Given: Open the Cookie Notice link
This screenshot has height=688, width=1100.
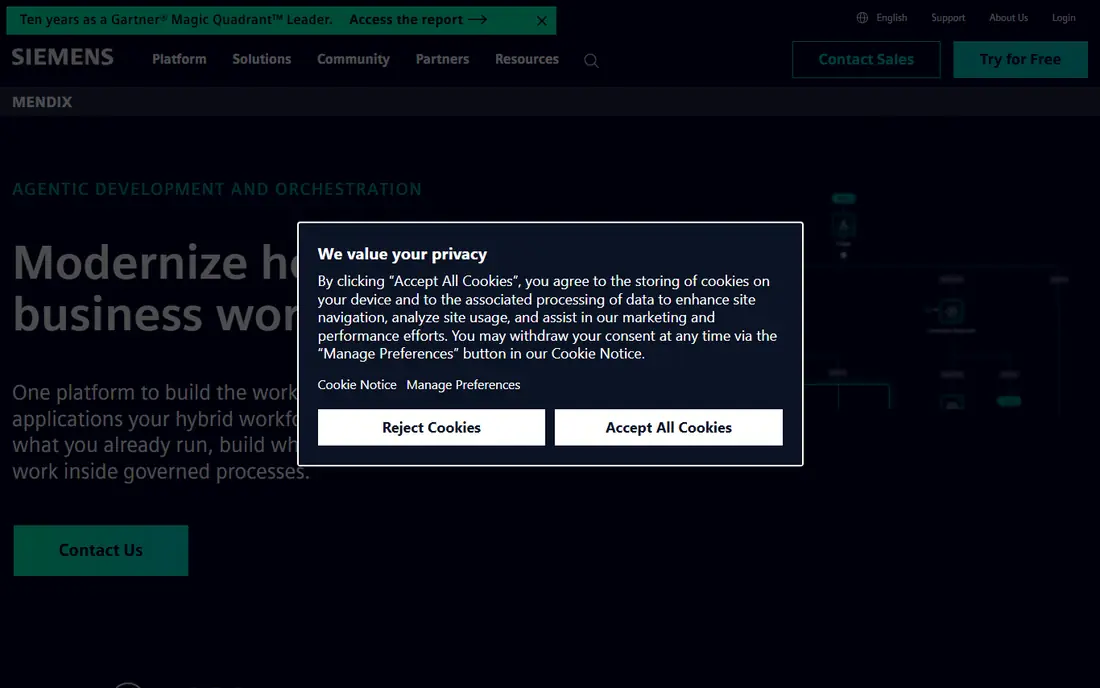Looking at the screenshot, I should click(x=357, y=384).
